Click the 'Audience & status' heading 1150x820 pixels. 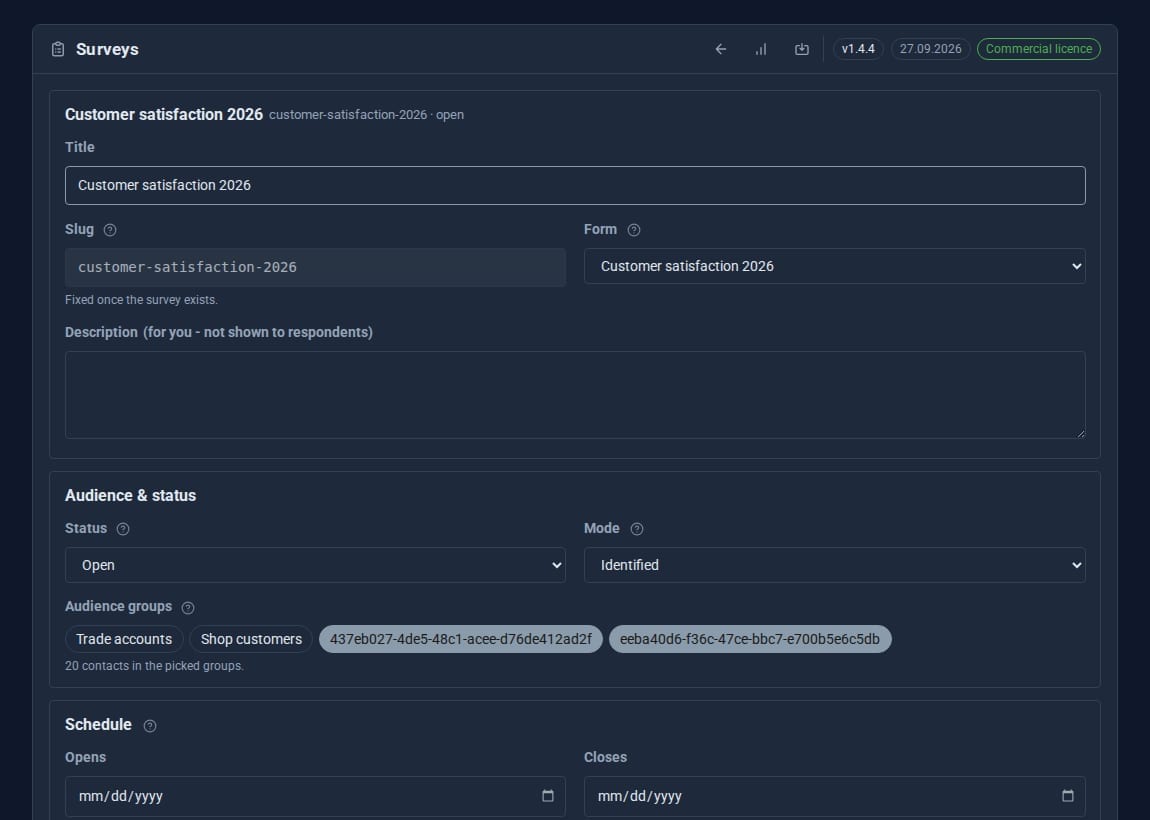(131, 496)
